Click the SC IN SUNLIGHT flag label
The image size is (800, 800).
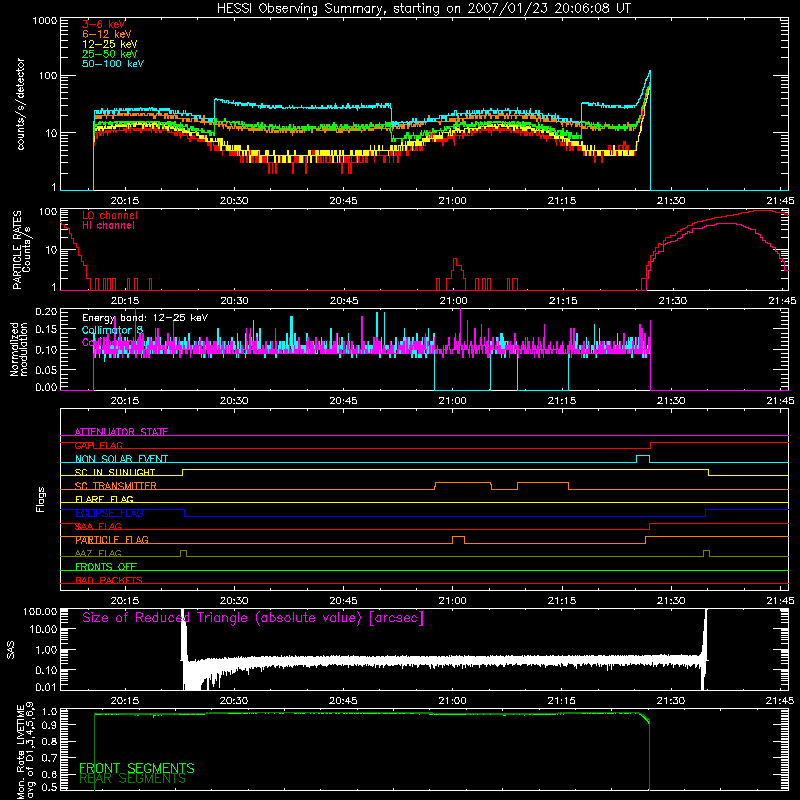[x=115, y=472]
